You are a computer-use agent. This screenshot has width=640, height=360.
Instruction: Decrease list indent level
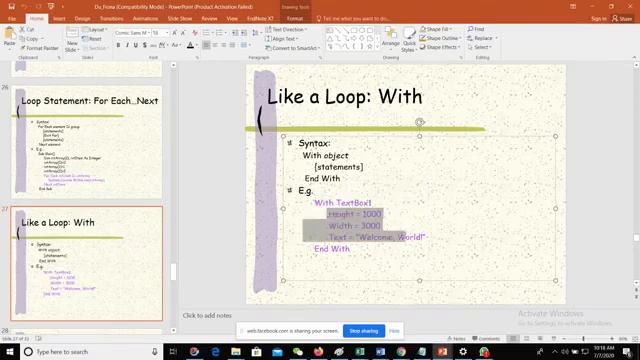pyautogui.click(x=235, y=33)
